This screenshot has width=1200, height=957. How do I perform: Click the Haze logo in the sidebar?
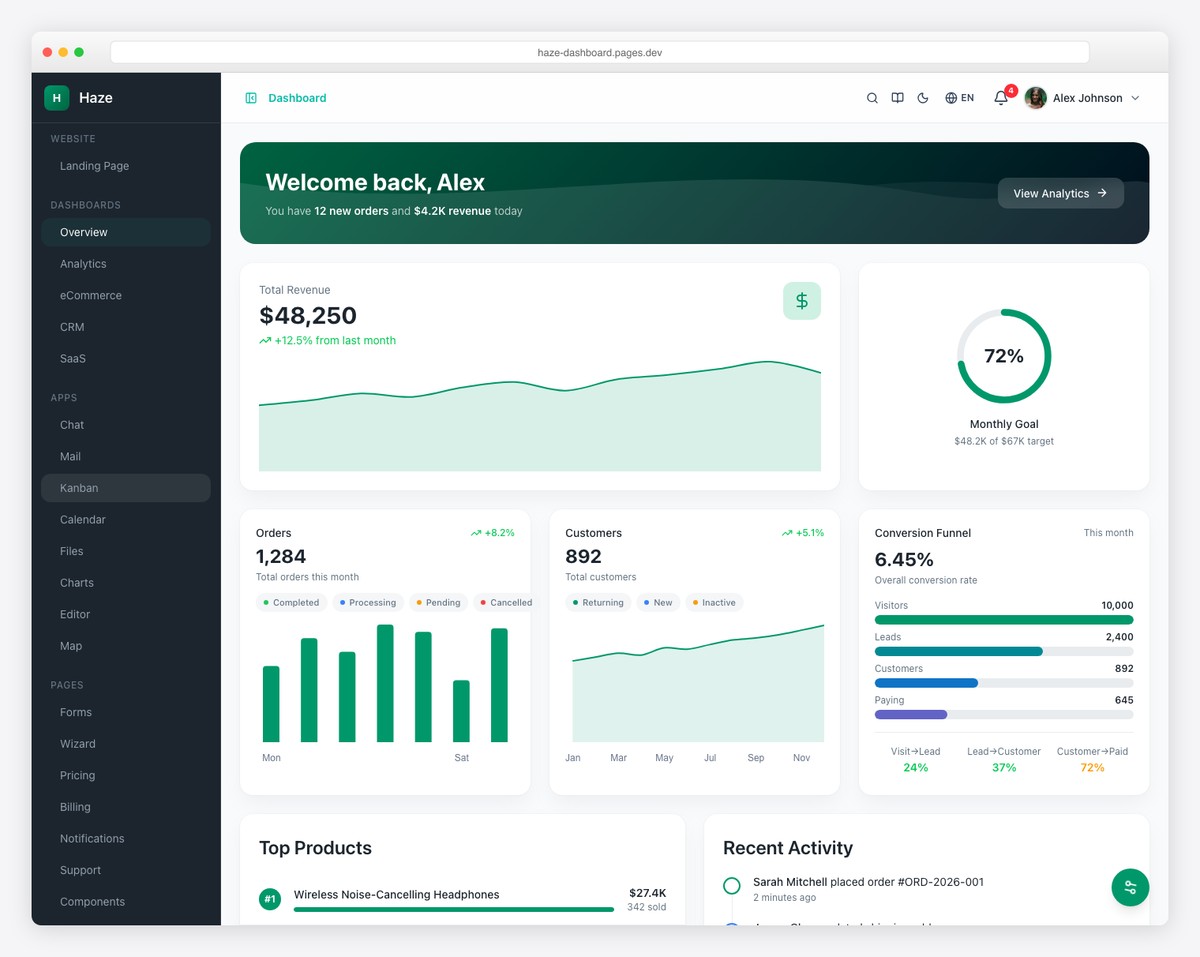[79, 97]
